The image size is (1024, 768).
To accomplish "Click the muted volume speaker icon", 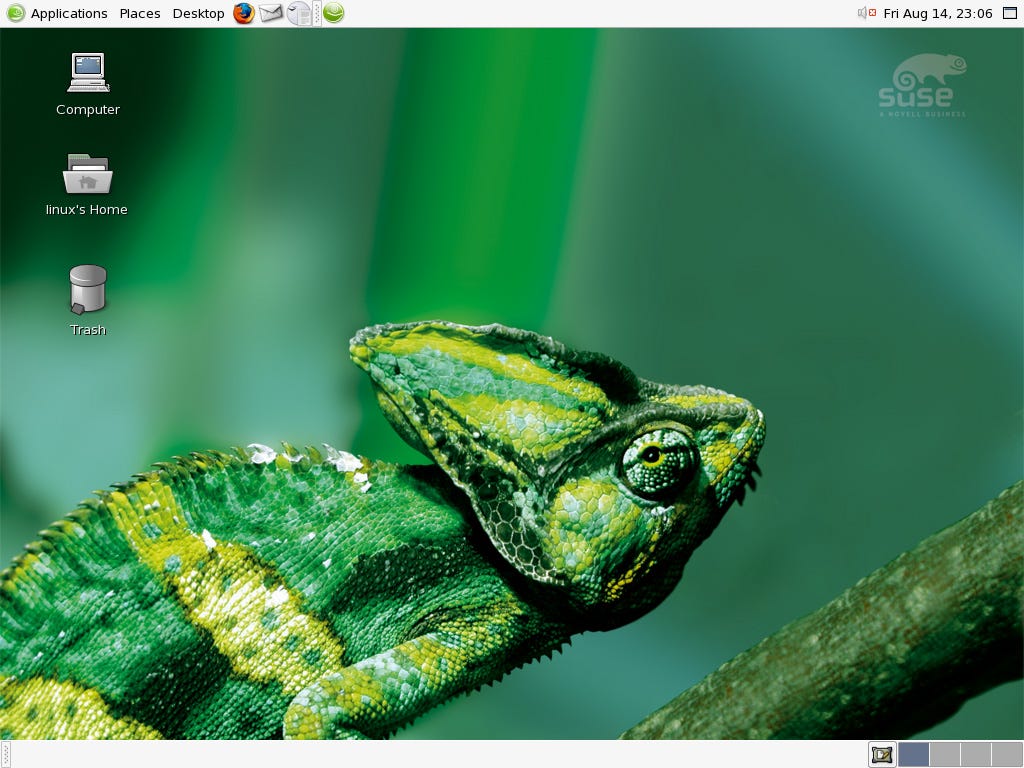I will (x=867, y=13).
